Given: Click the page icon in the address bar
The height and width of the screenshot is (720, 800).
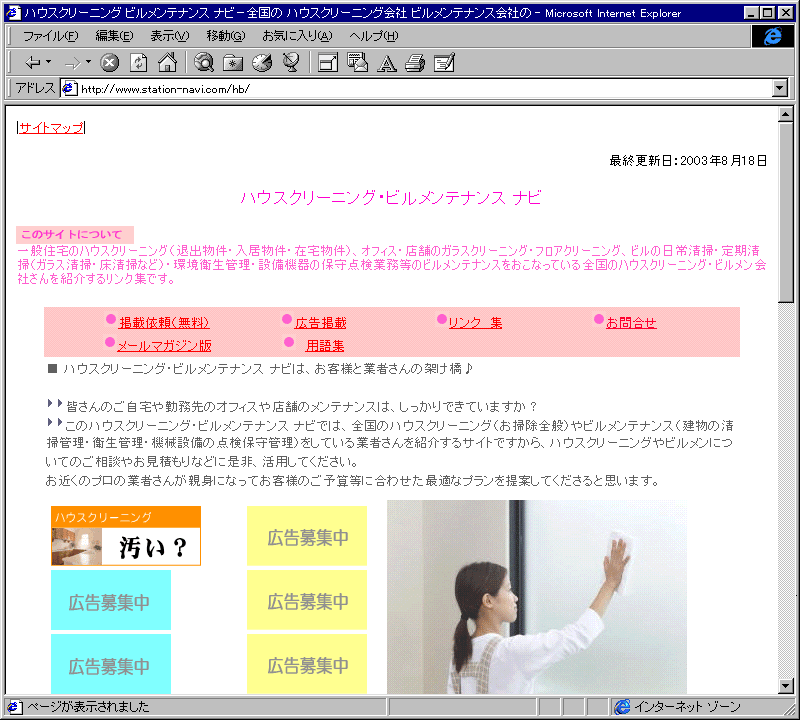Looking at the screenshot, I should click(70, 89).
